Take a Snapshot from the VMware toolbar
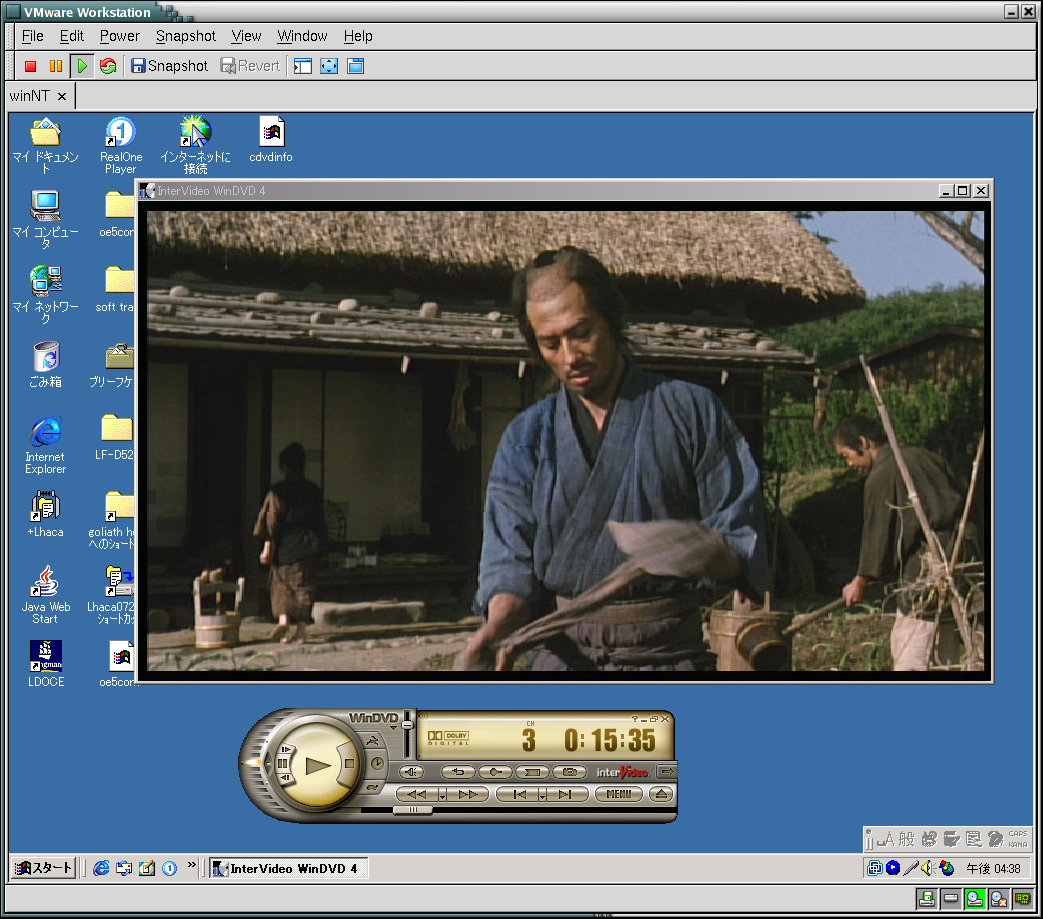The image size is (1043, 919). point(170,66)
